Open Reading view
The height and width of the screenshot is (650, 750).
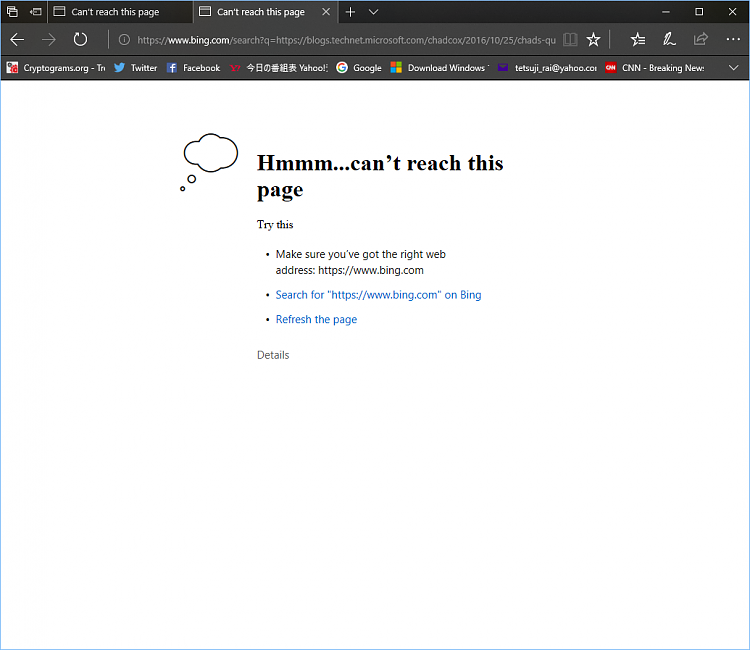click(x=570, y=40)
